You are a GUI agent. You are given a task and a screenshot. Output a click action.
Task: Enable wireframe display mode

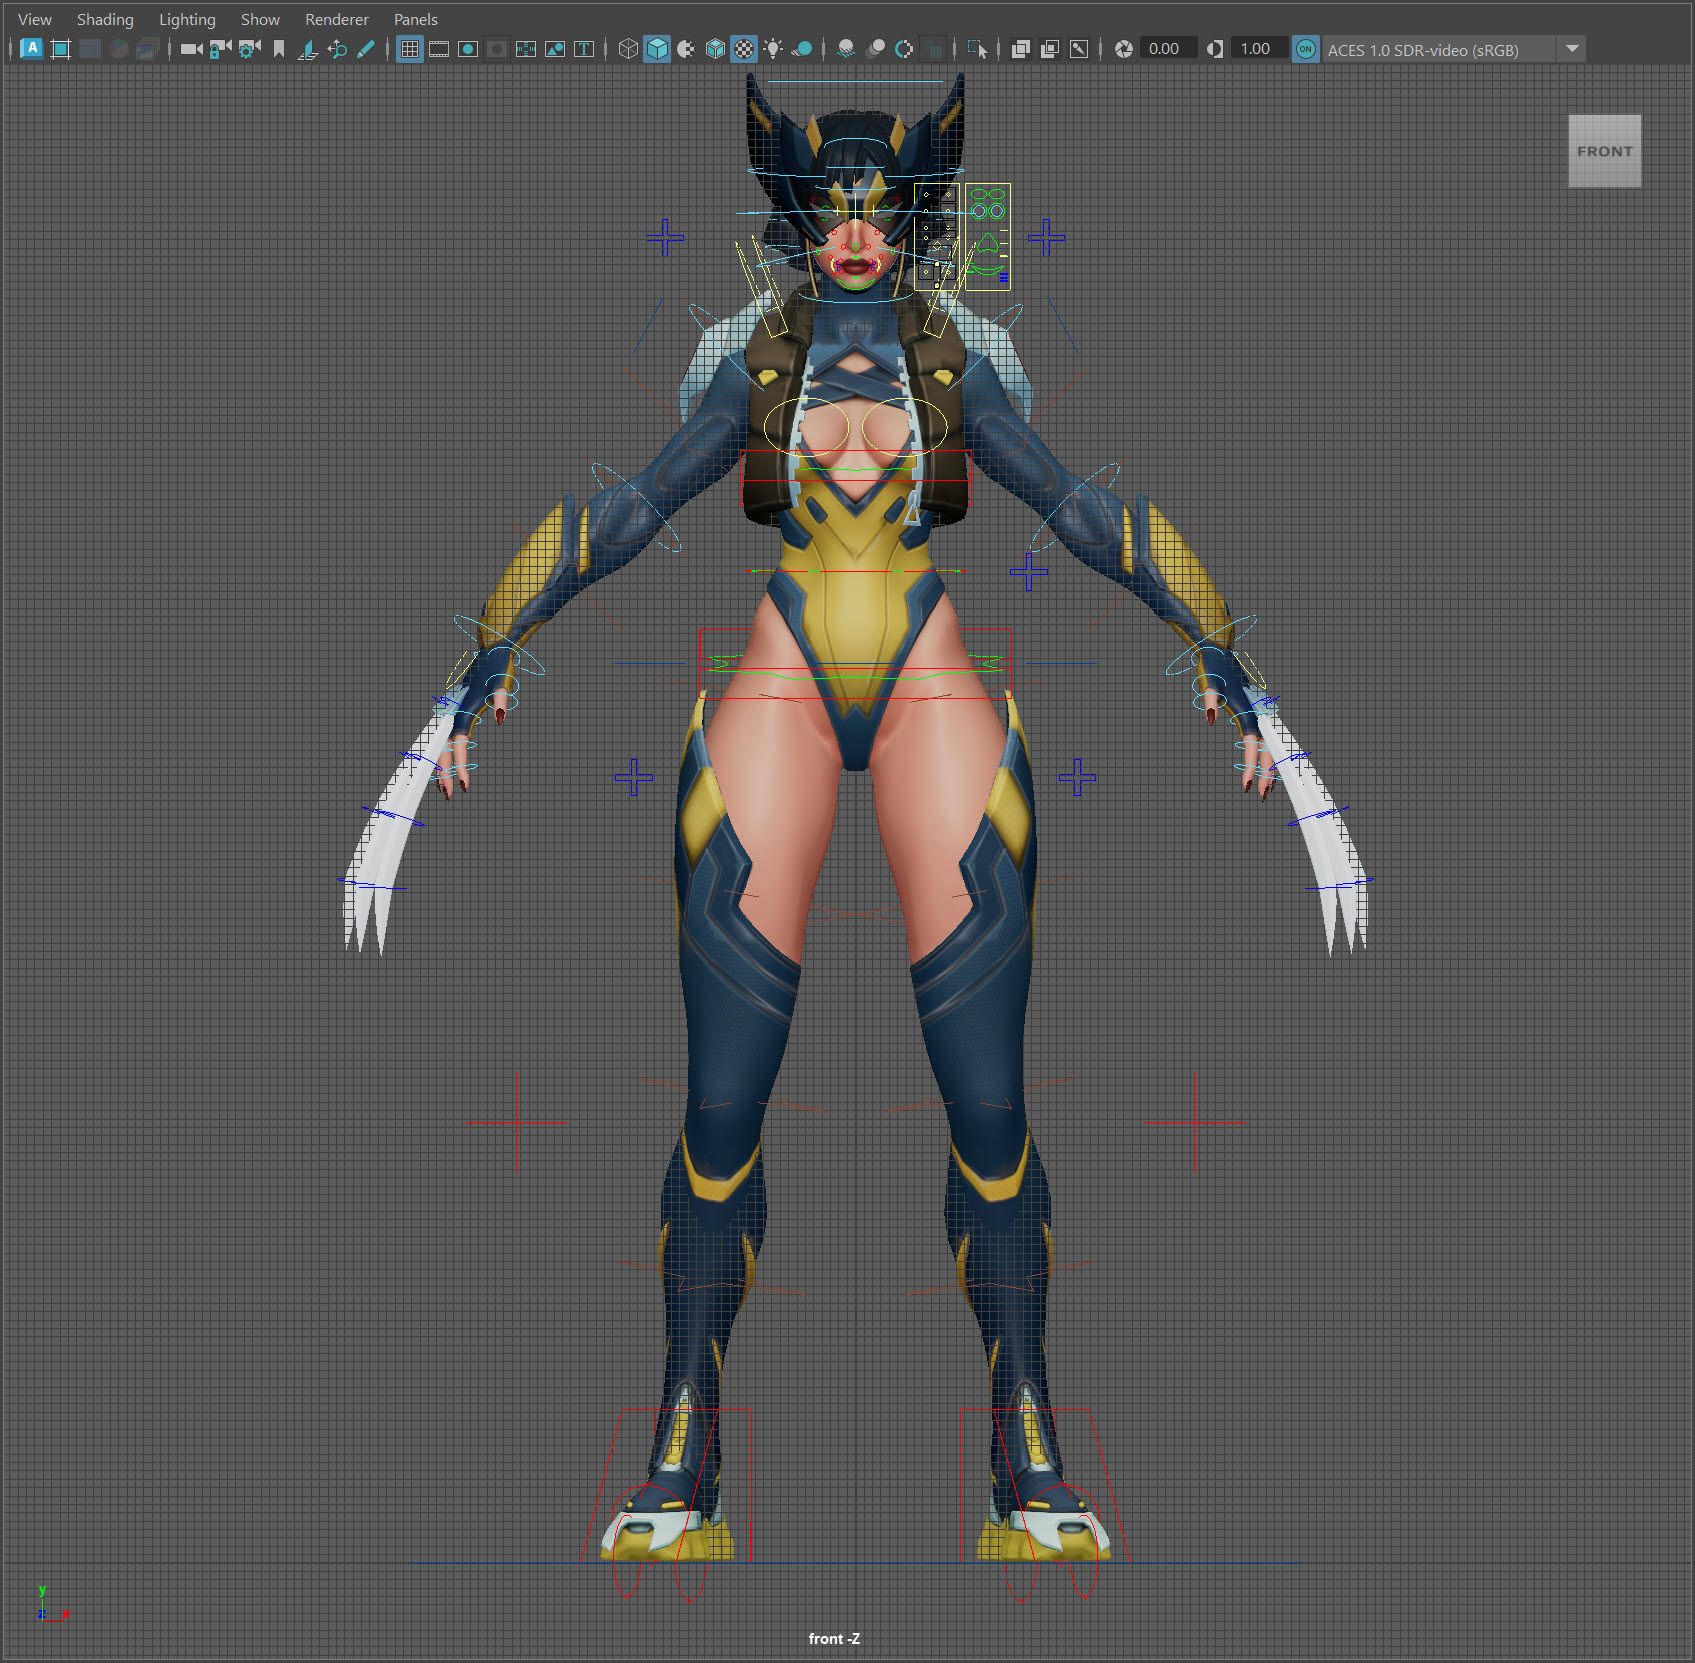pos(627,49)
